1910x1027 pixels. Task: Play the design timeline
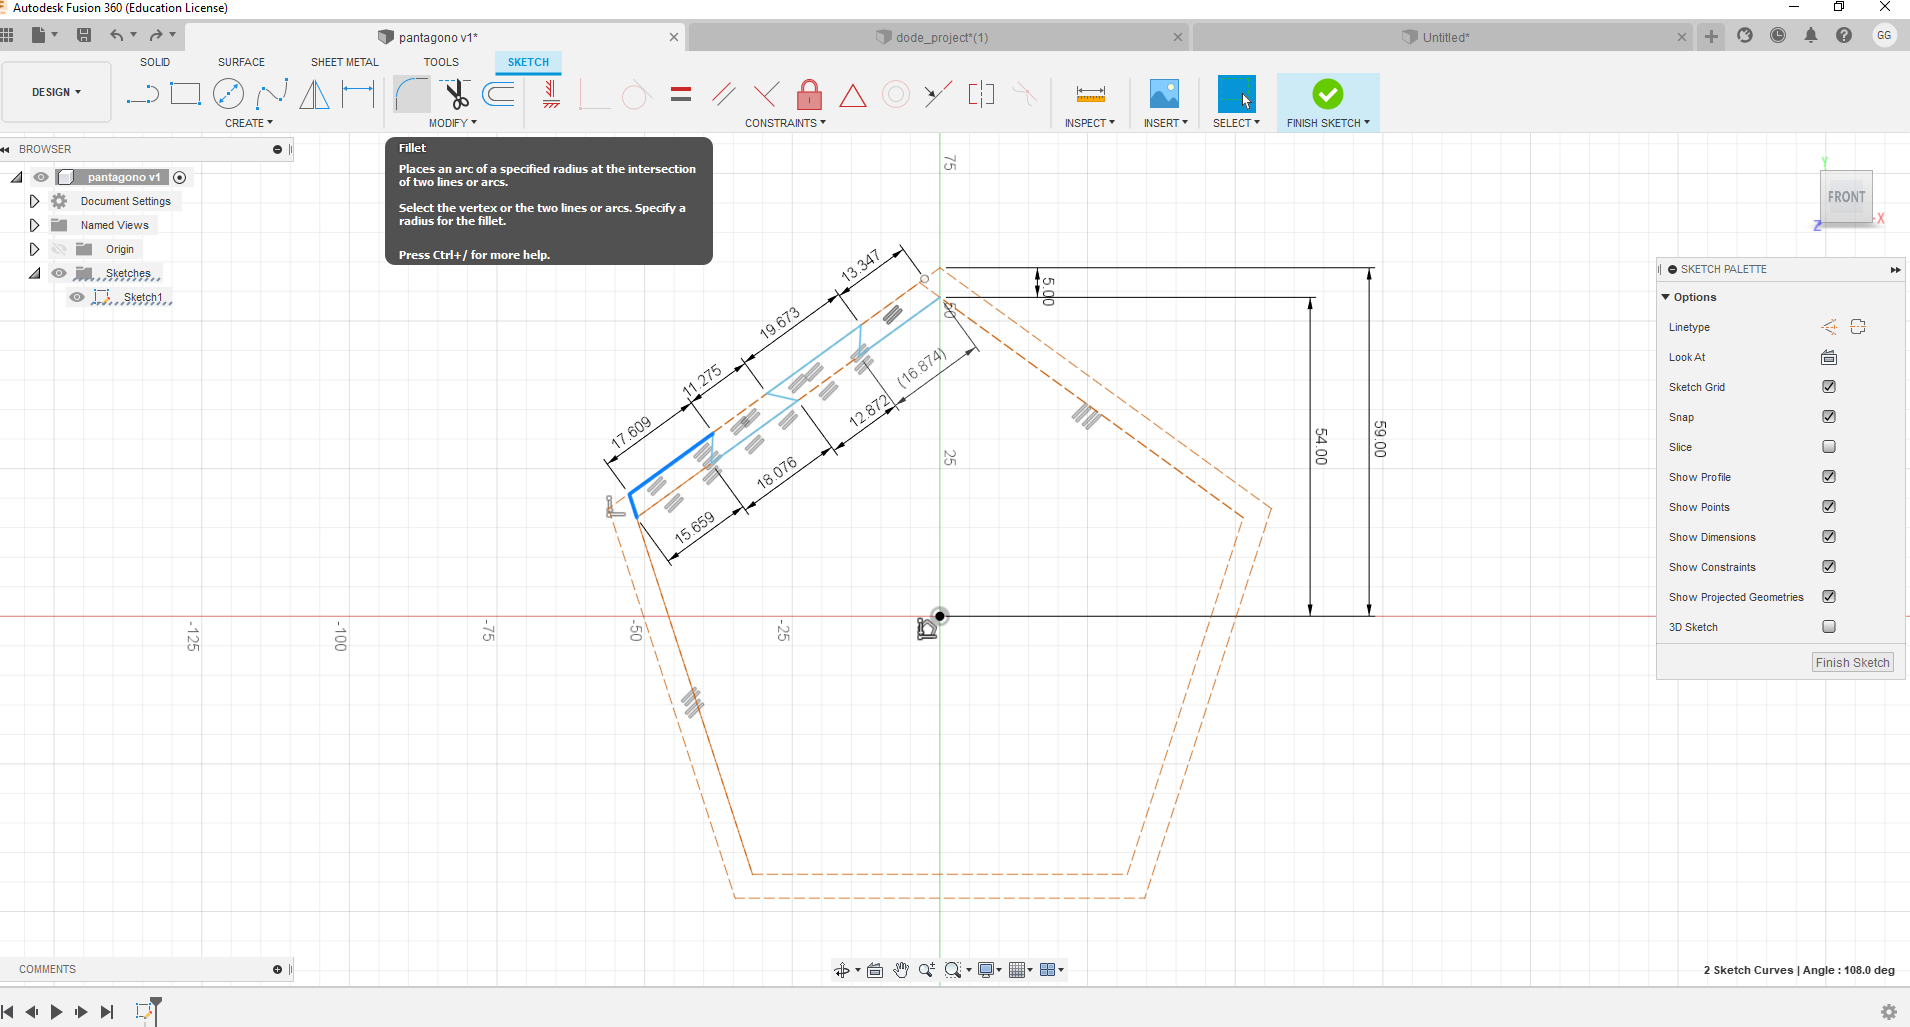pos(56,1012)
